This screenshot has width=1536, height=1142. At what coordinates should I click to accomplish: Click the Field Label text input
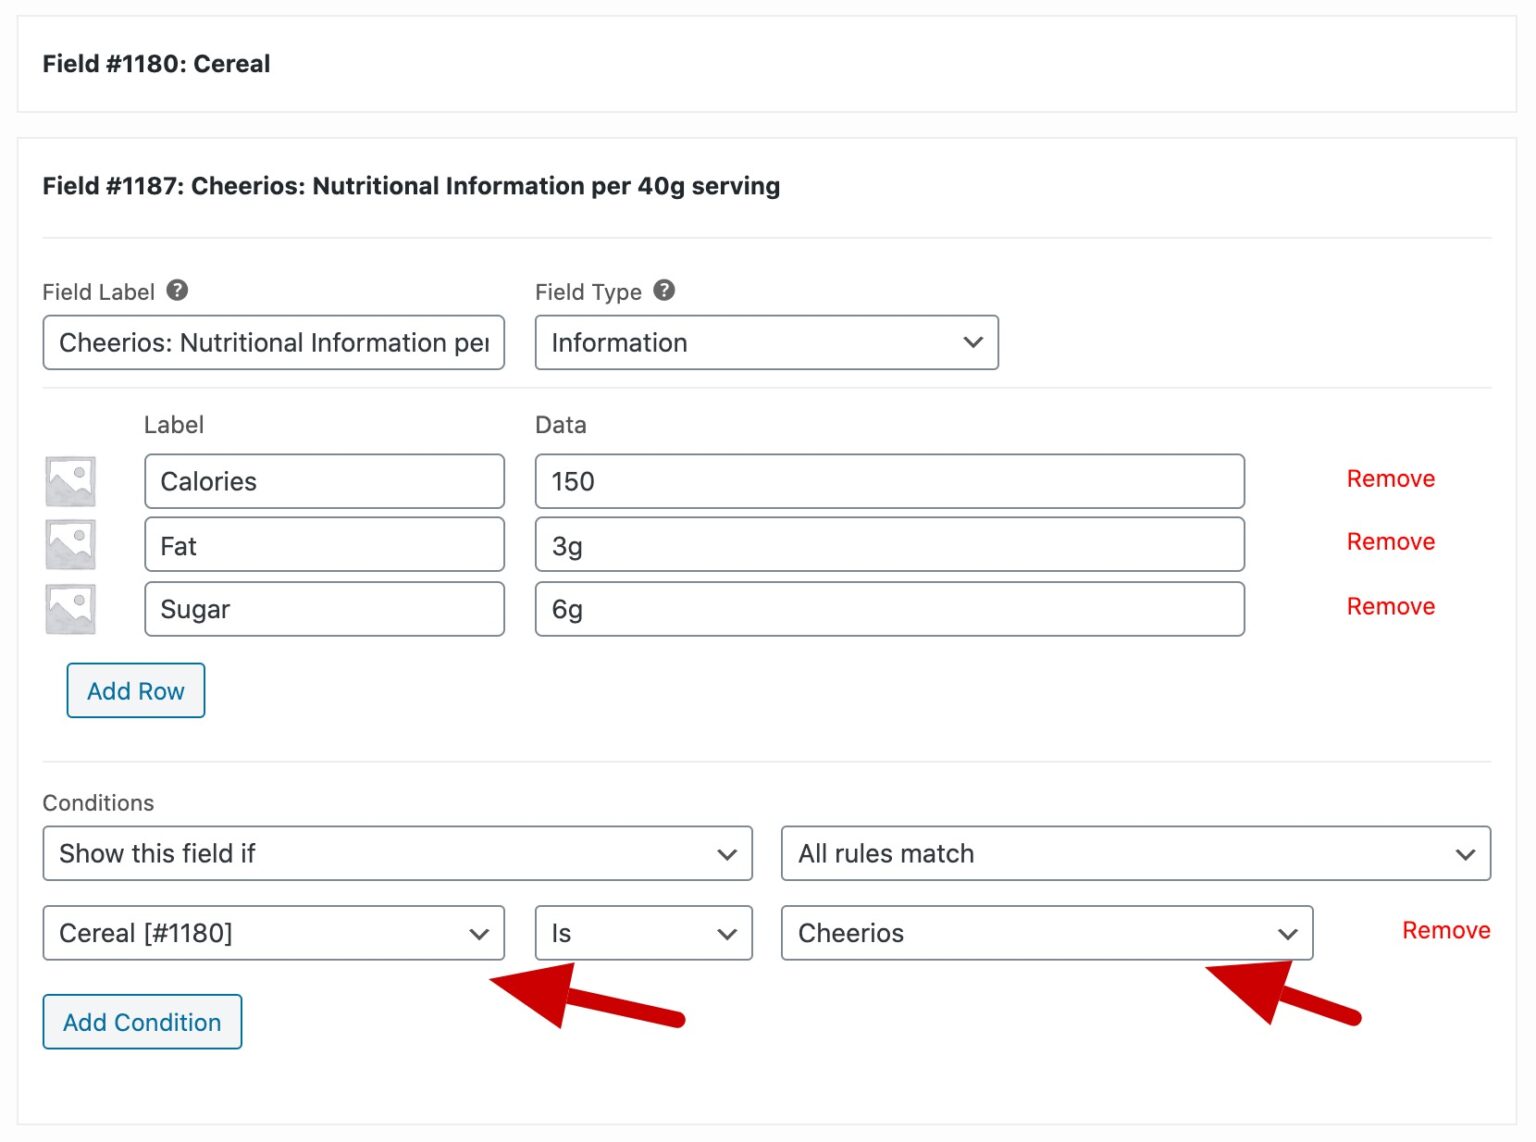pyautogui.click(x=273, y=343)
